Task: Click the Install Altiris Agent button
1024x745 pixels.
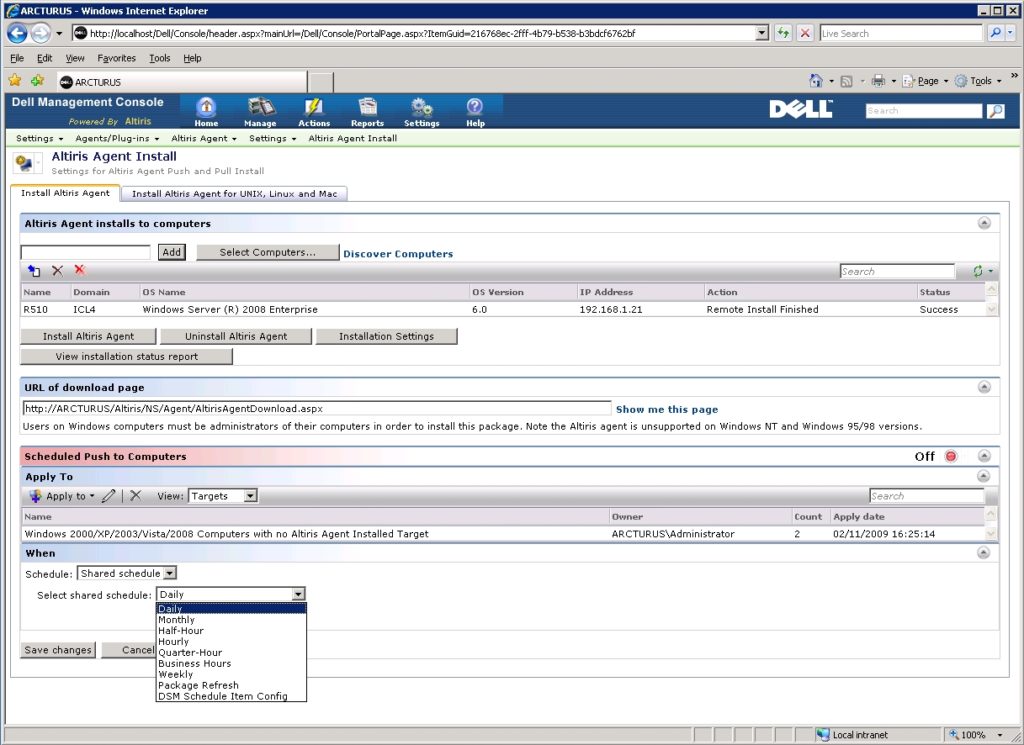Action: pos(88,337)
